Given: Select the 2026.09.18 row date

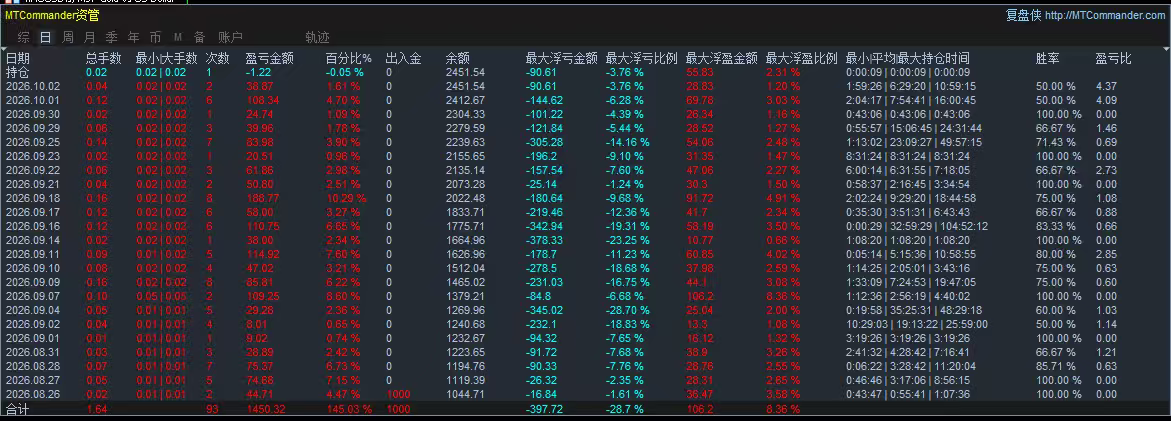Looking at the screenshot, I should [x=32, y=198].
